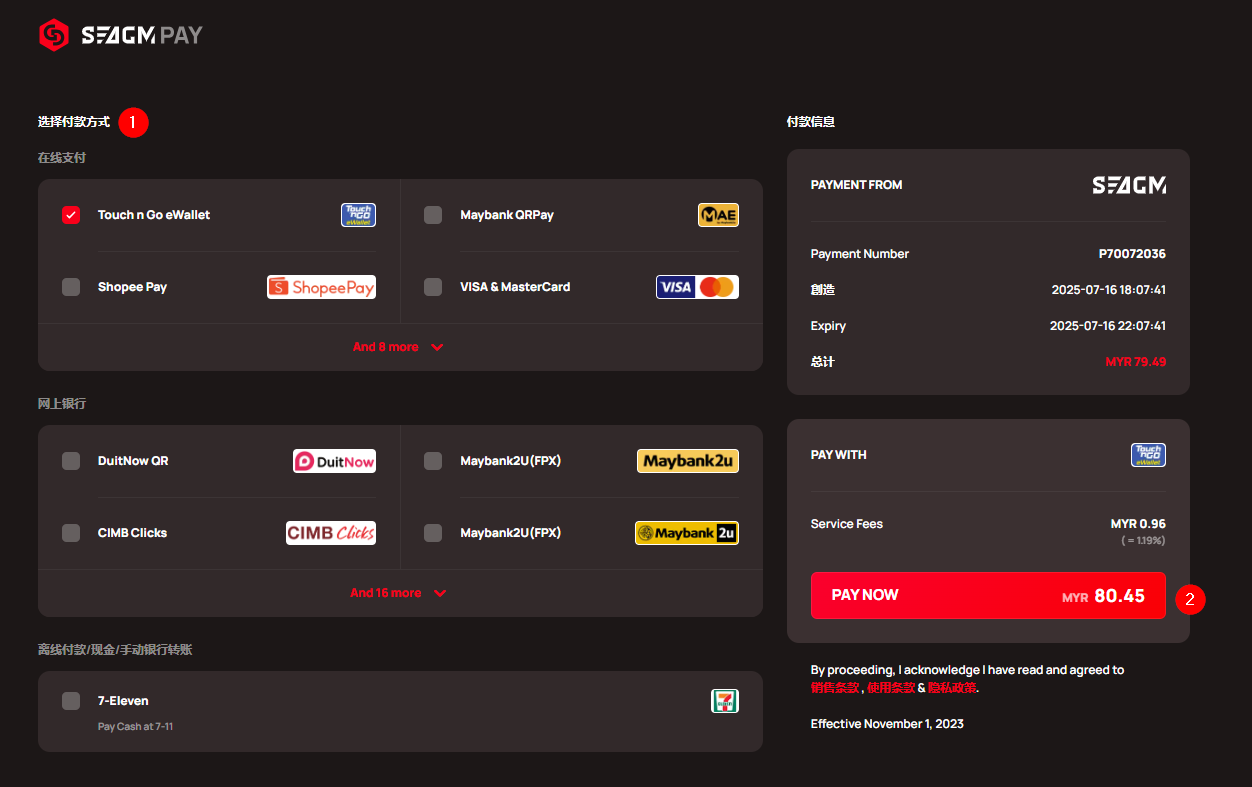This screenshot has height=787, width=1252.
Task: Open the 隐私政策 privacy policy link
Action: click(951, 688)
